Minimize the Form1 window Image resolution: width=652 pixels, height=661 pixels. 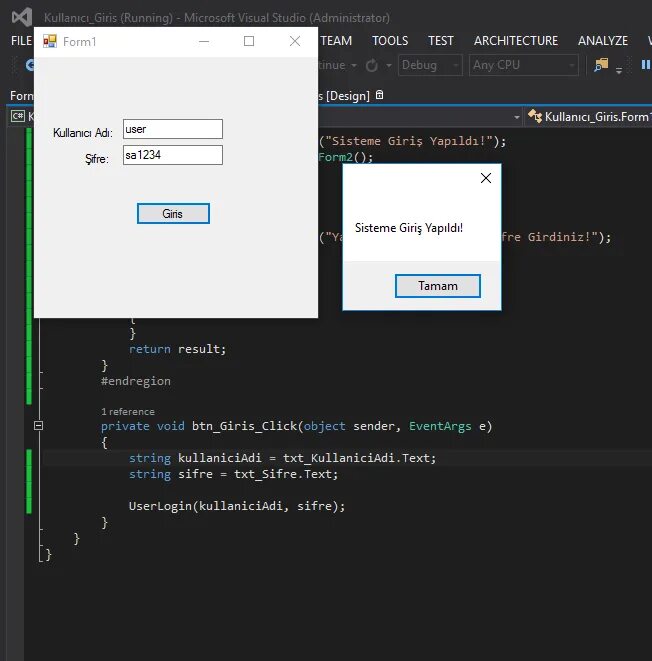(204, 41)
